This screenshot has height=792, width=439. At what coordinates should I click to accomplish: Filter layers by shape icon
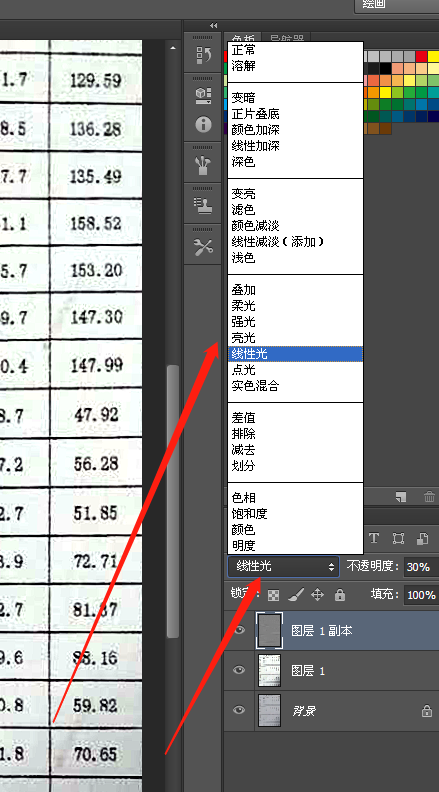[399, 538]
